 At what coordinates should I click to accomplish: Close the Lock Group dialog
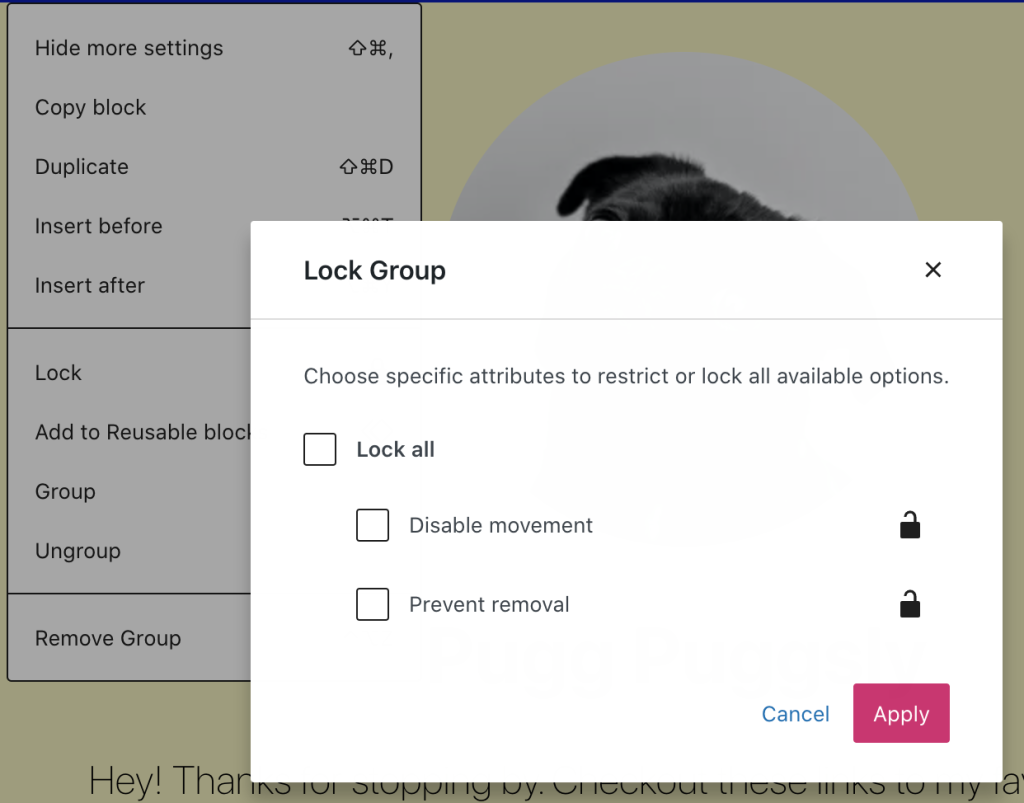(933, 270)
